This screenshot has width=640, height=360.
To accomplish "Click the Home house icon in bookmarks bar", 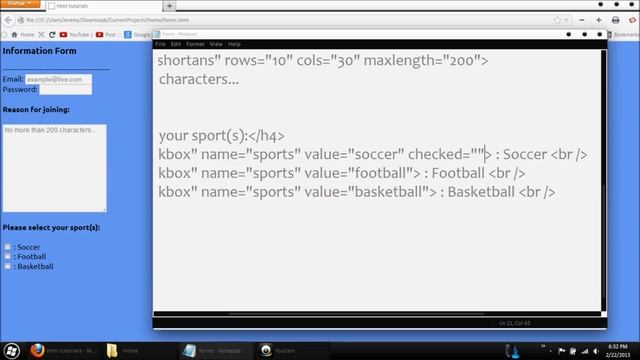I will click(14, 35).
